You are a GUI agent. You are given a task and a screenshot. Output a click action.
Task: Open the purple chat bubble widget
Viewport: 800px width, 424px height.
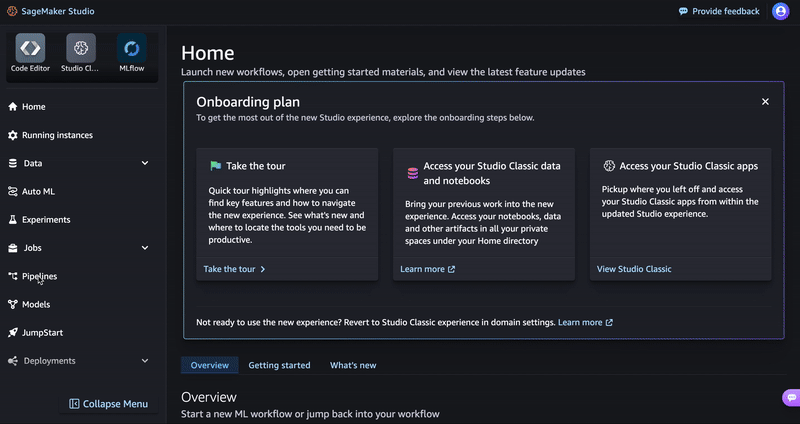[x=790, y=398]
